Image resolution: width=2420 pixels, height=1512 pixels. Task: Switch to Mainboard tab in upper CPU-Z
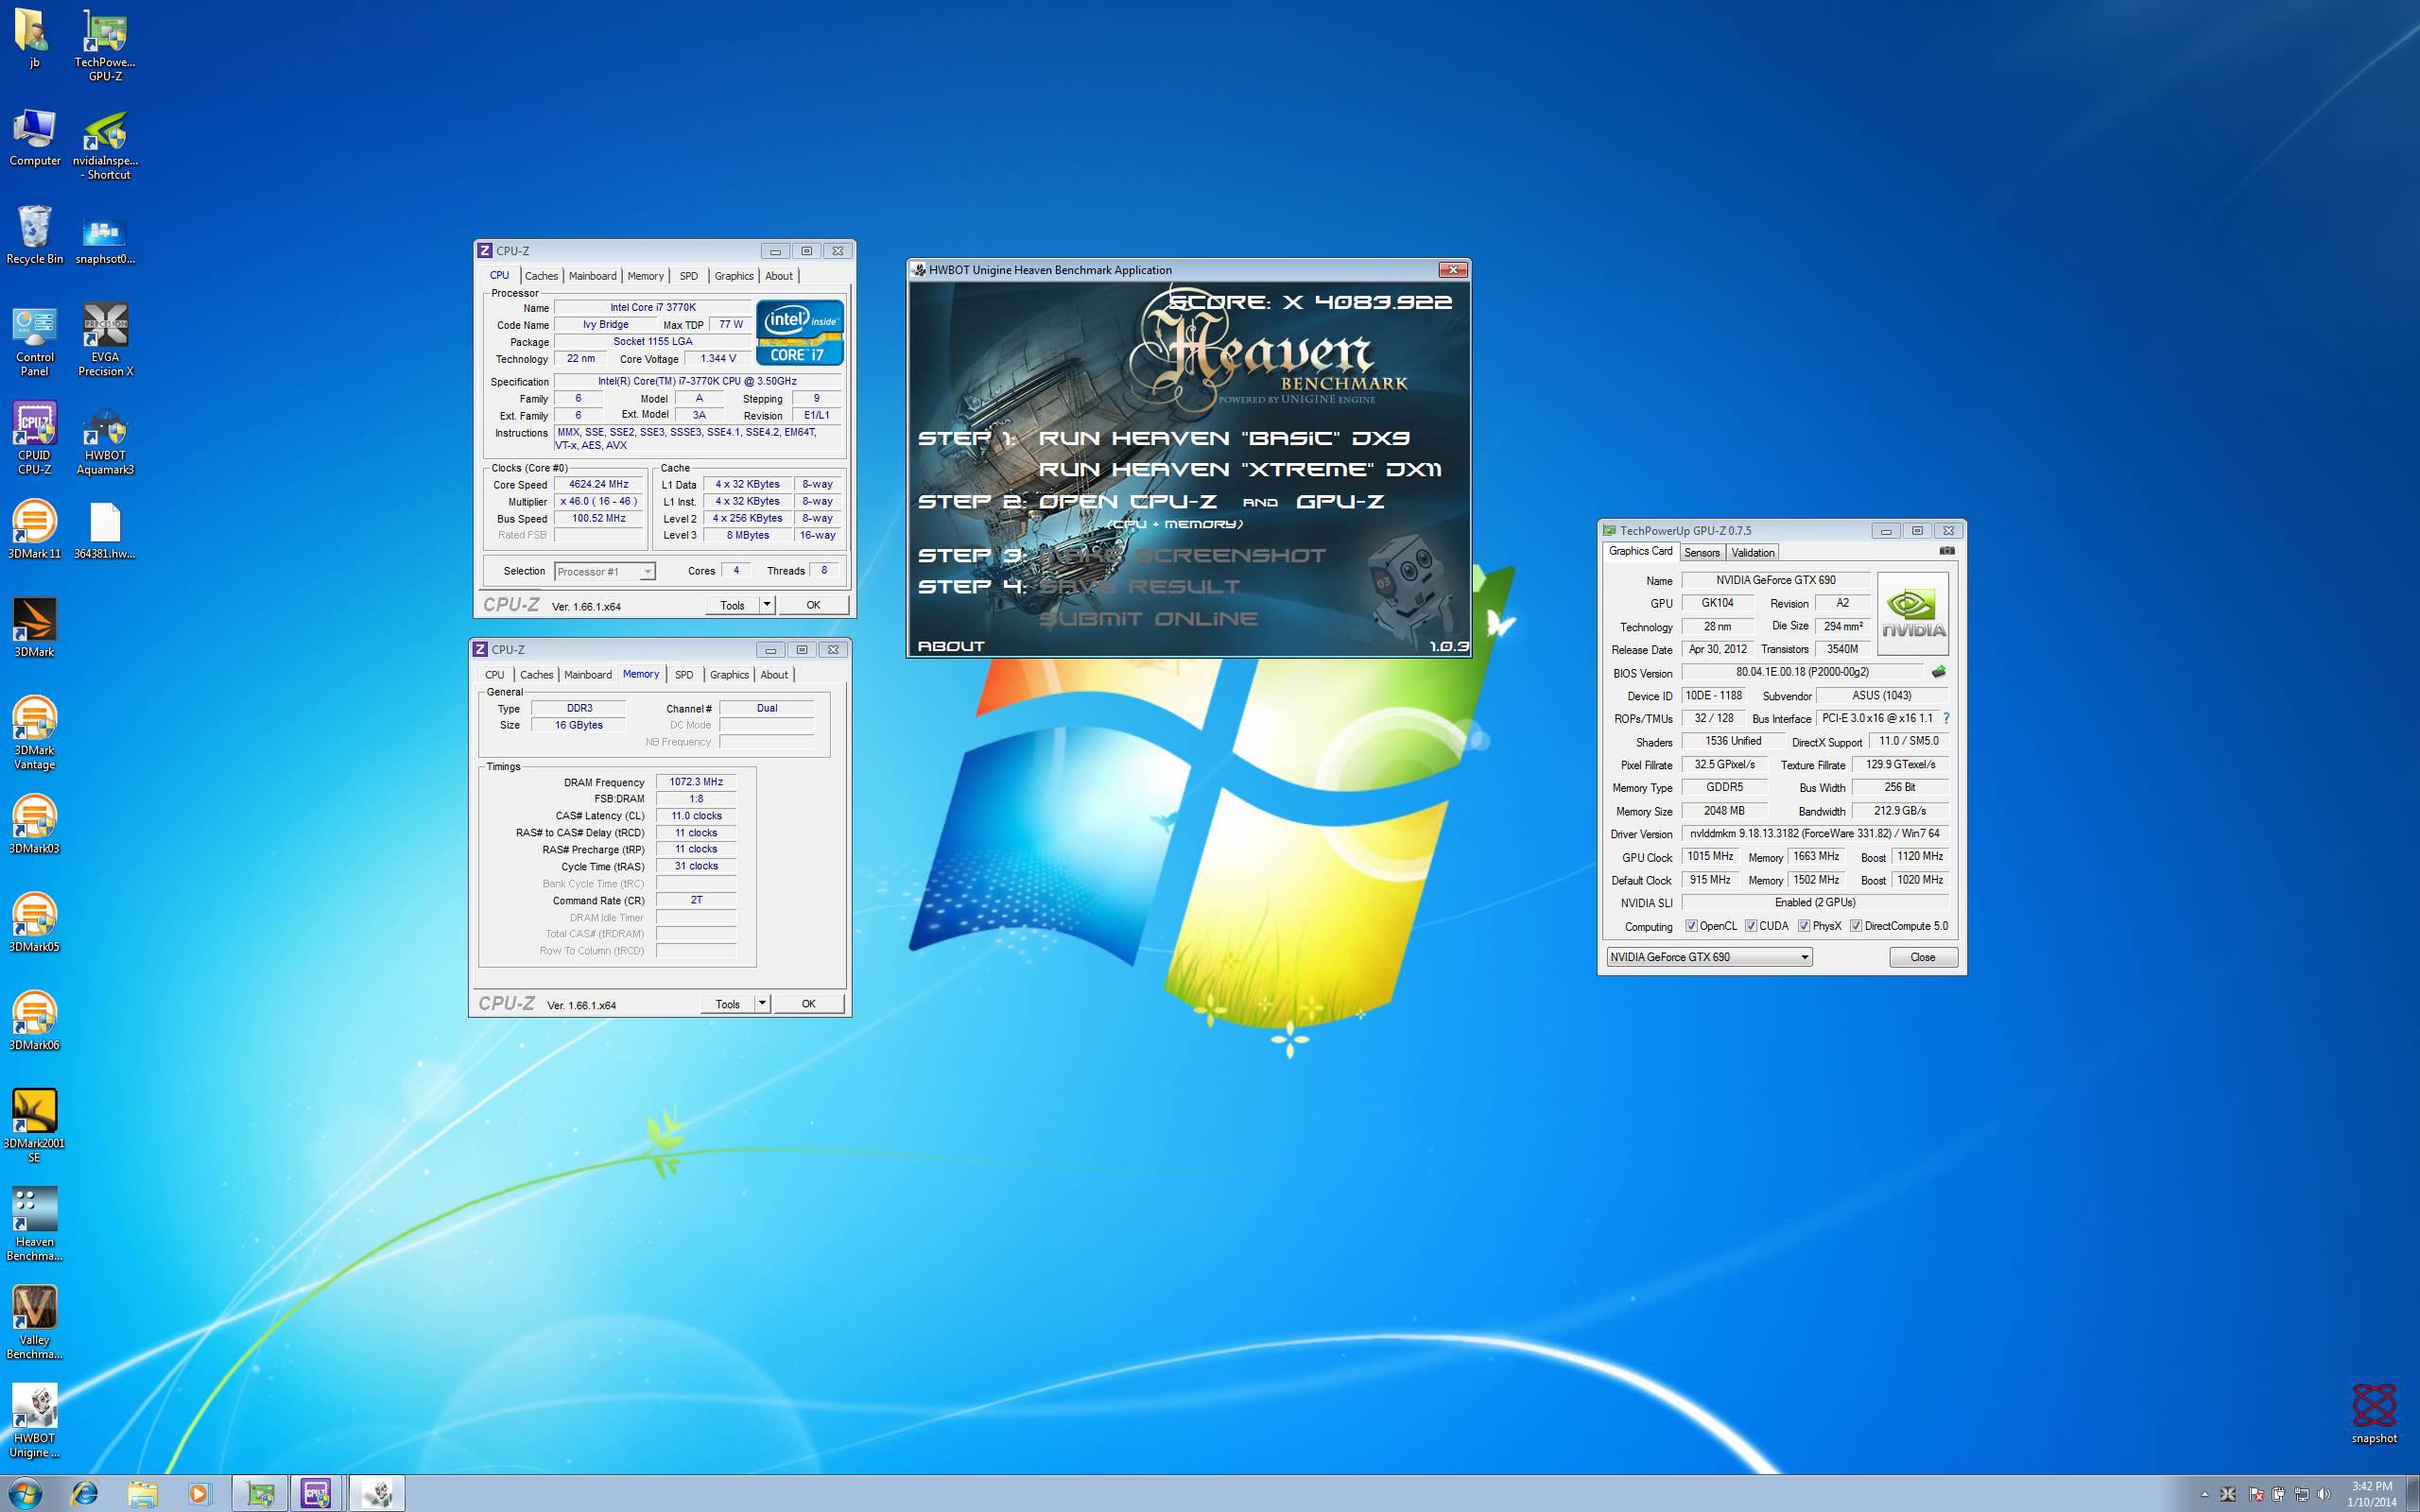pyautogui.click(x=592, y=276)
